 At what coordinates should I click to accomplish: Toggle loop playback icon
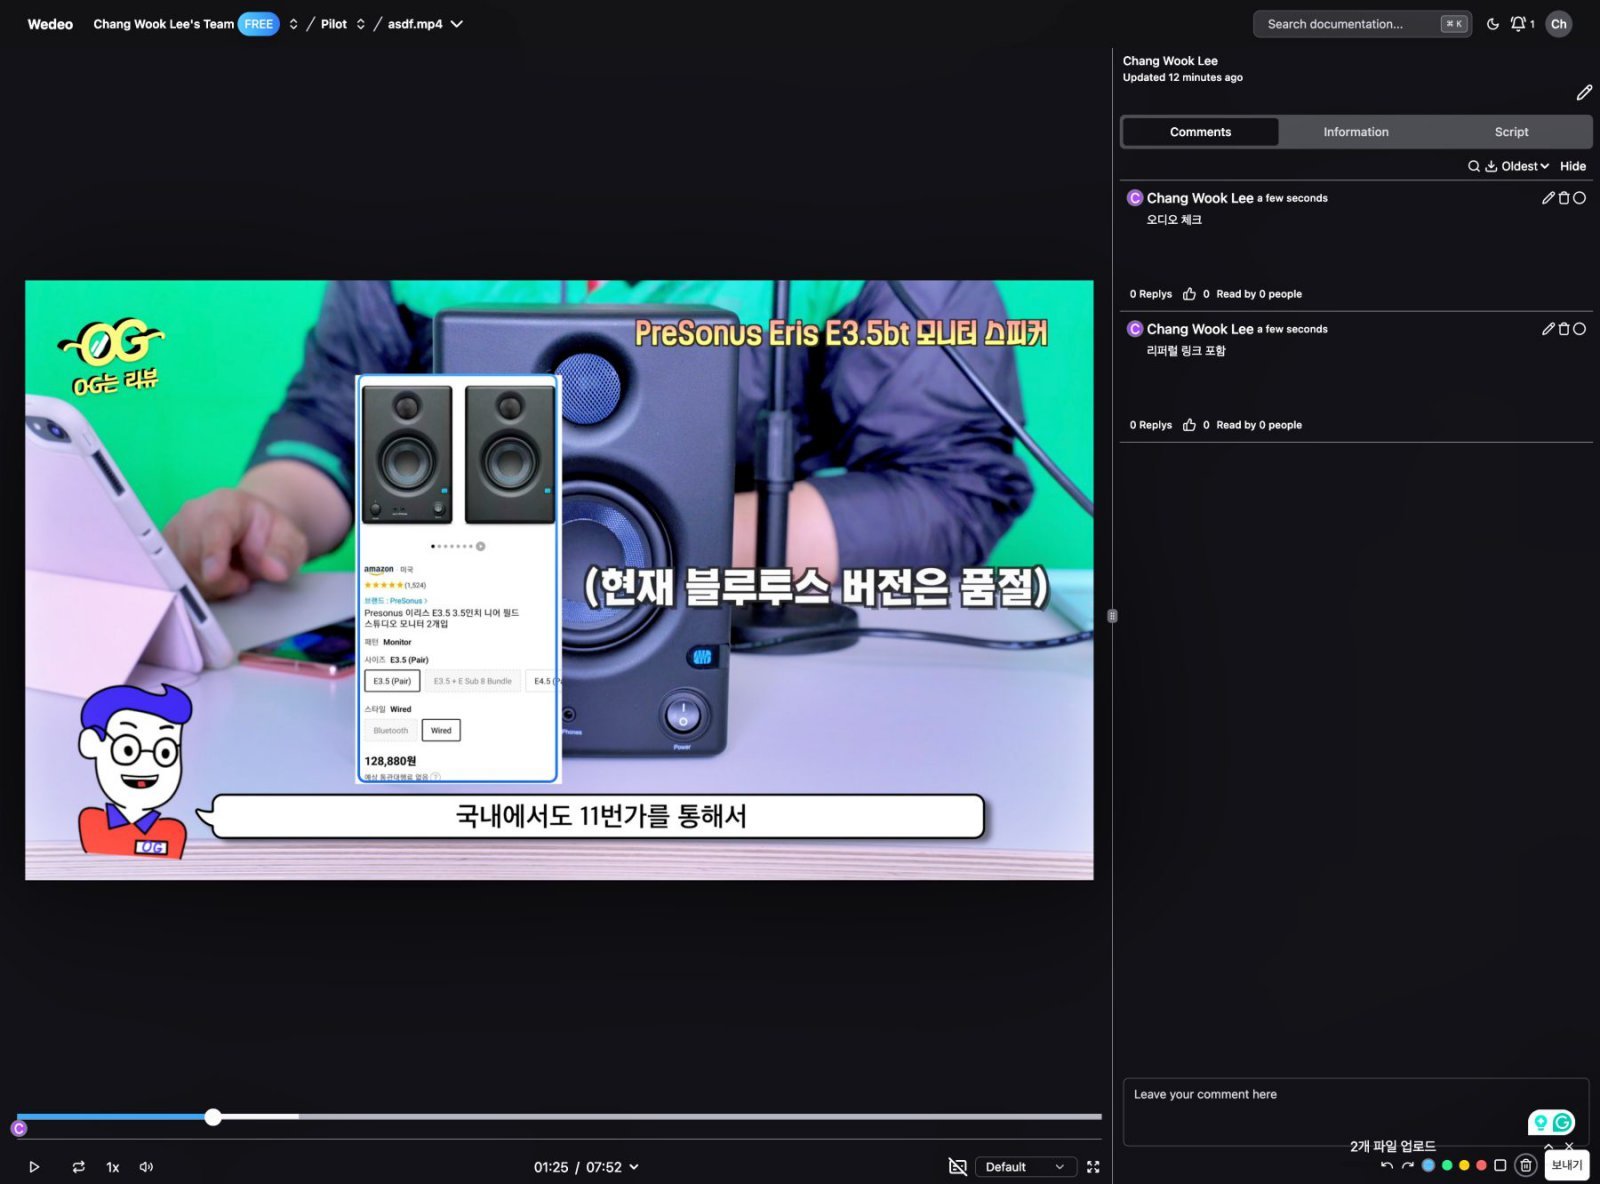tap(78, 1167)
